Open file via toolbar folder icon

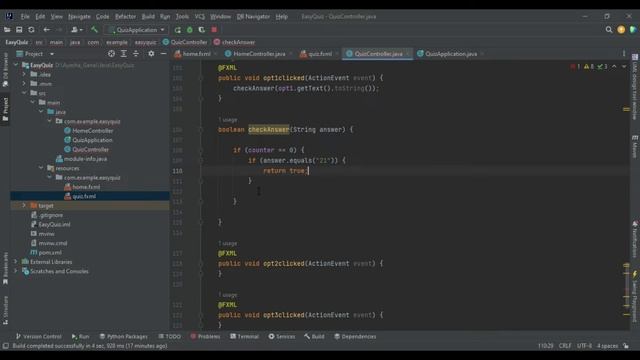point(7,30)
